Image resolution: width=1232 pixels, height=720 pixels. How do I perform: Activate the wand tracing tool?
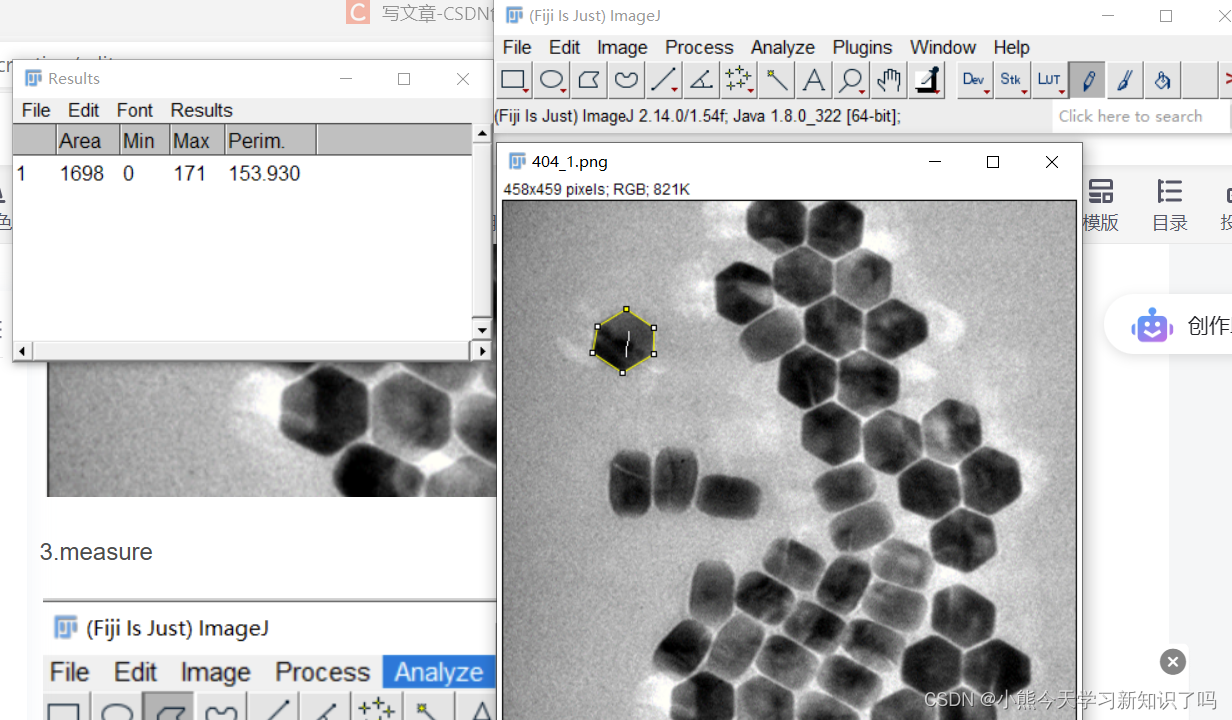click(x=776, y=80)
